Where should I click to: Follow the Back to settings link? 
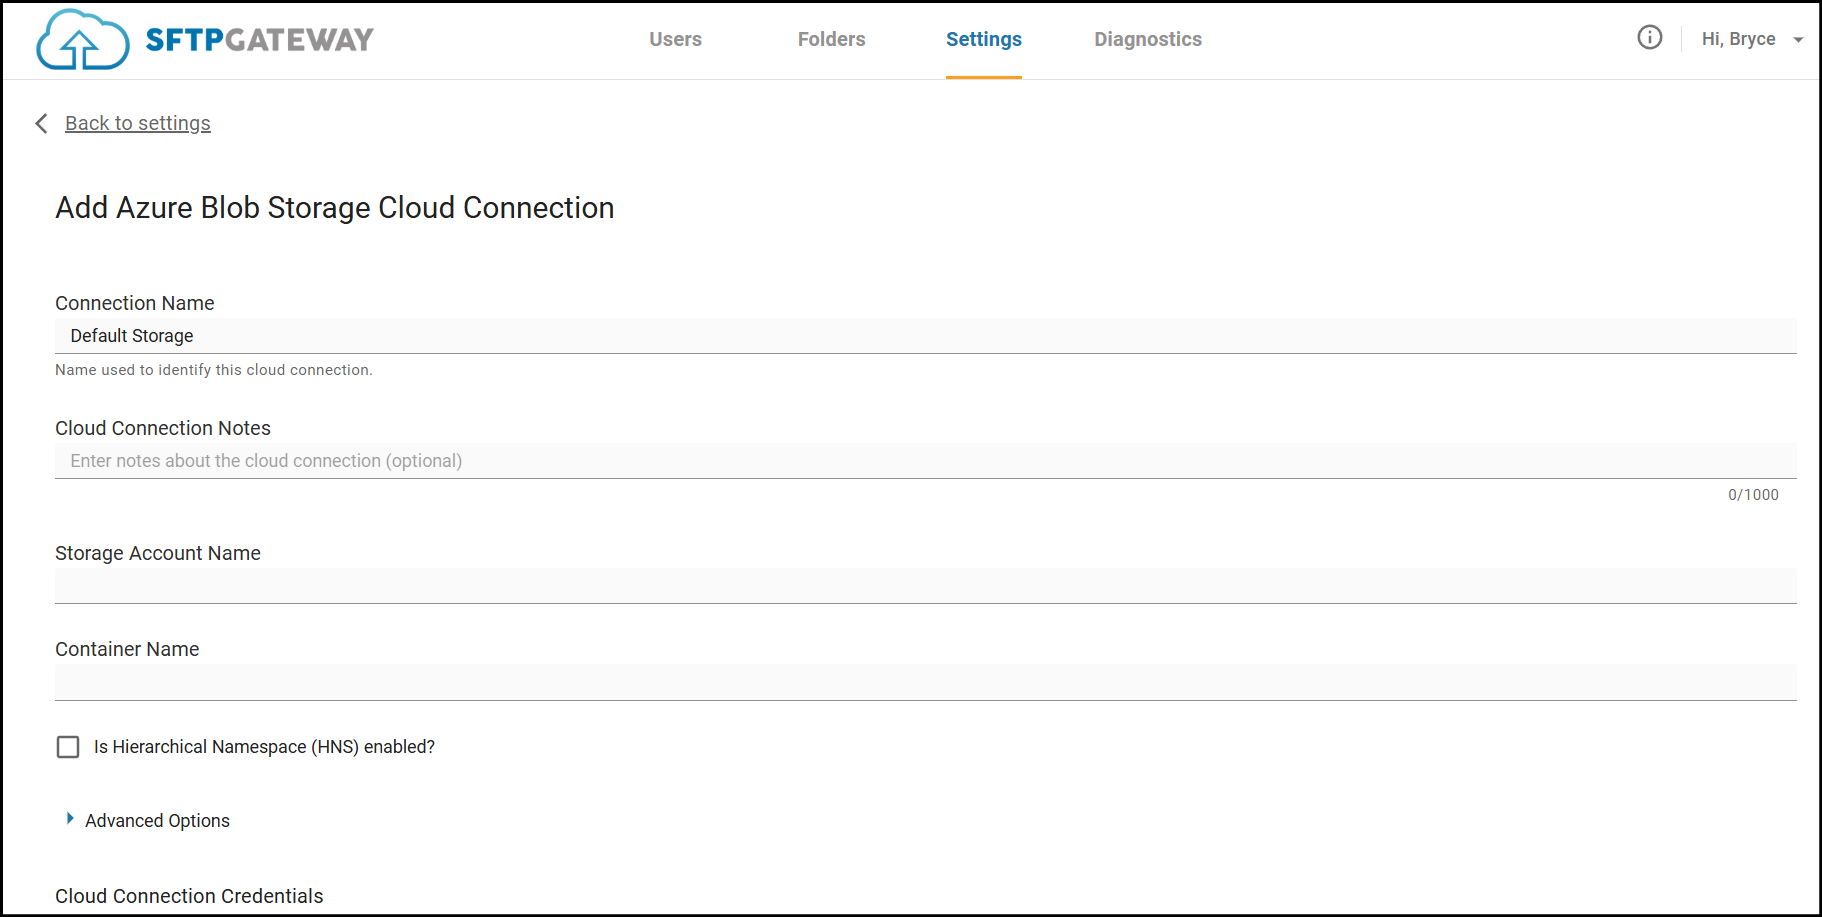tap(138, 123)
